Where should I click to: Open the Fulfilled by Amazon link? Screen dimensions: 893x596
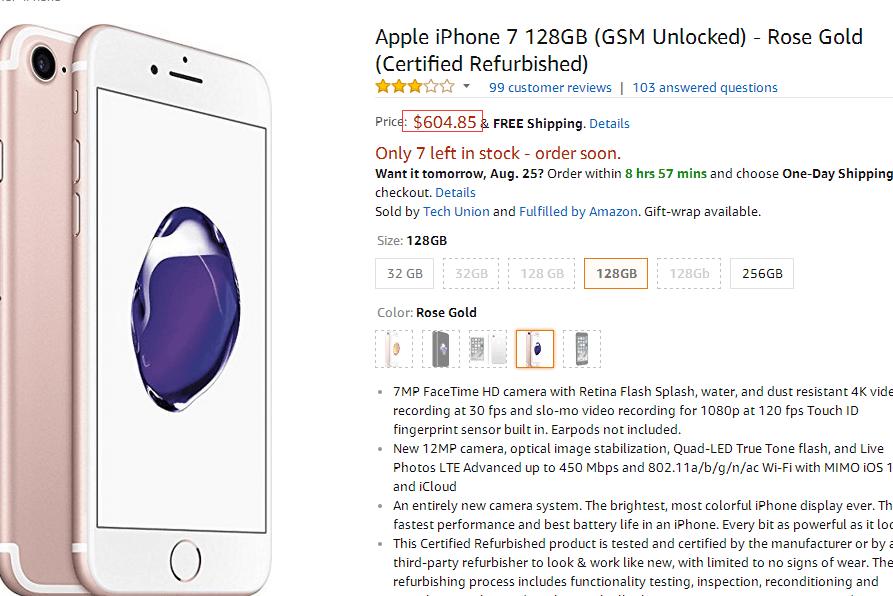pos(578,212)
